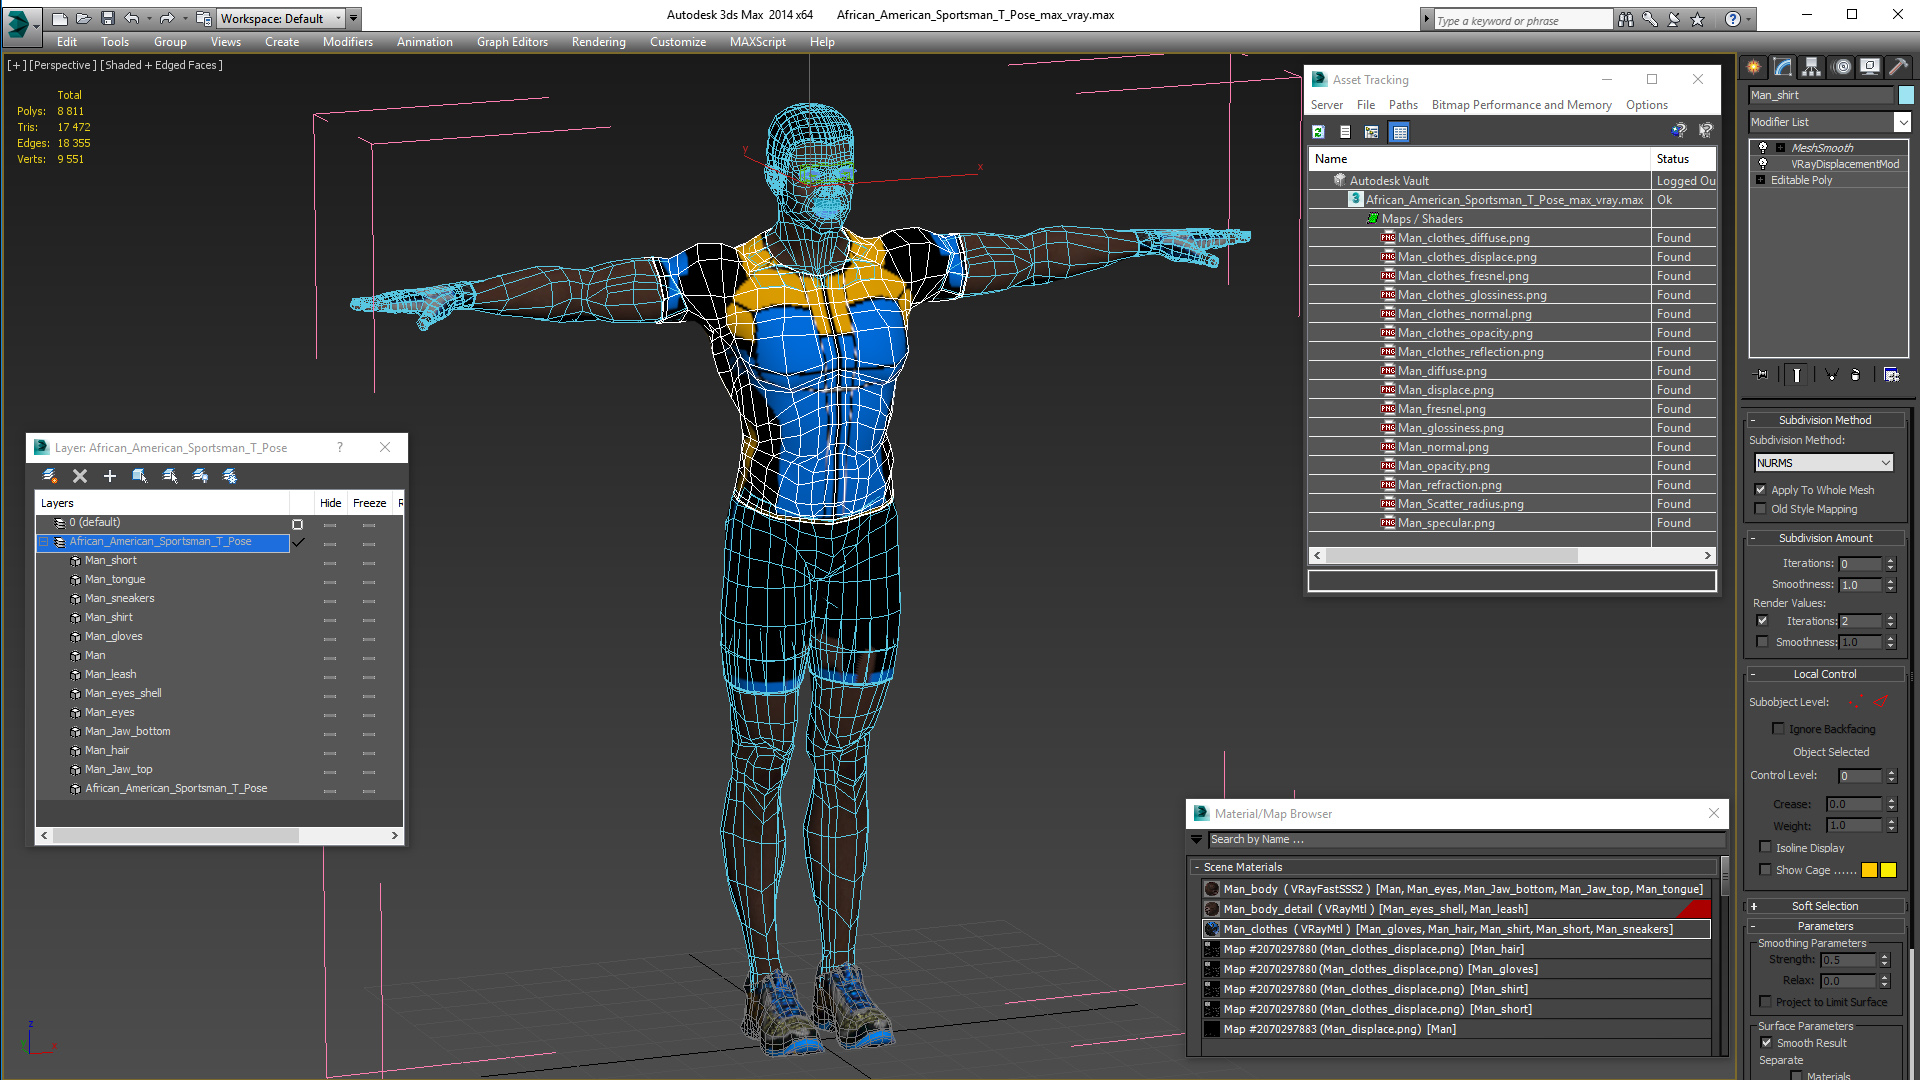1920x1080 pixels.
Task: Click the Shaded + Edged Faces viewport label
Action: 161,65
